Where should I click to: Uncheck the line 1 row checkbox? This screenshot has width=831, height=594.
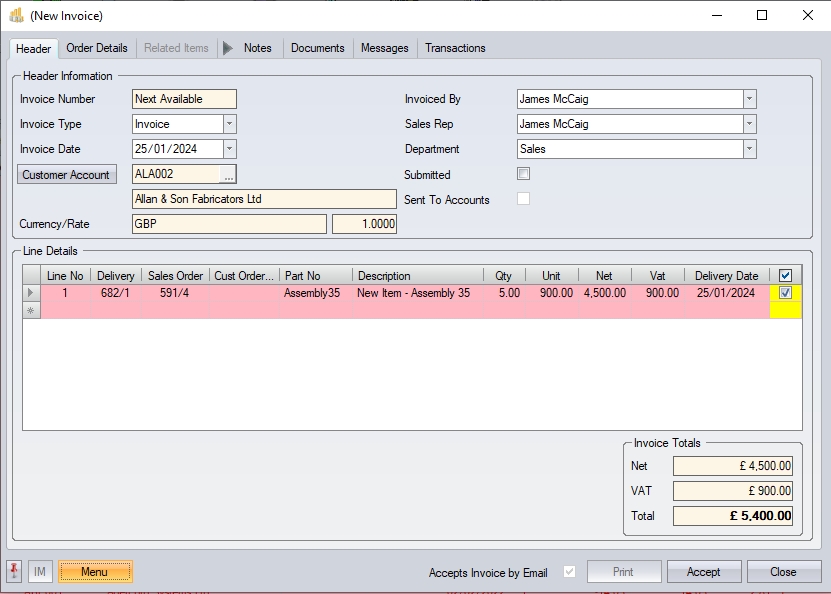[x=785, y=293]
